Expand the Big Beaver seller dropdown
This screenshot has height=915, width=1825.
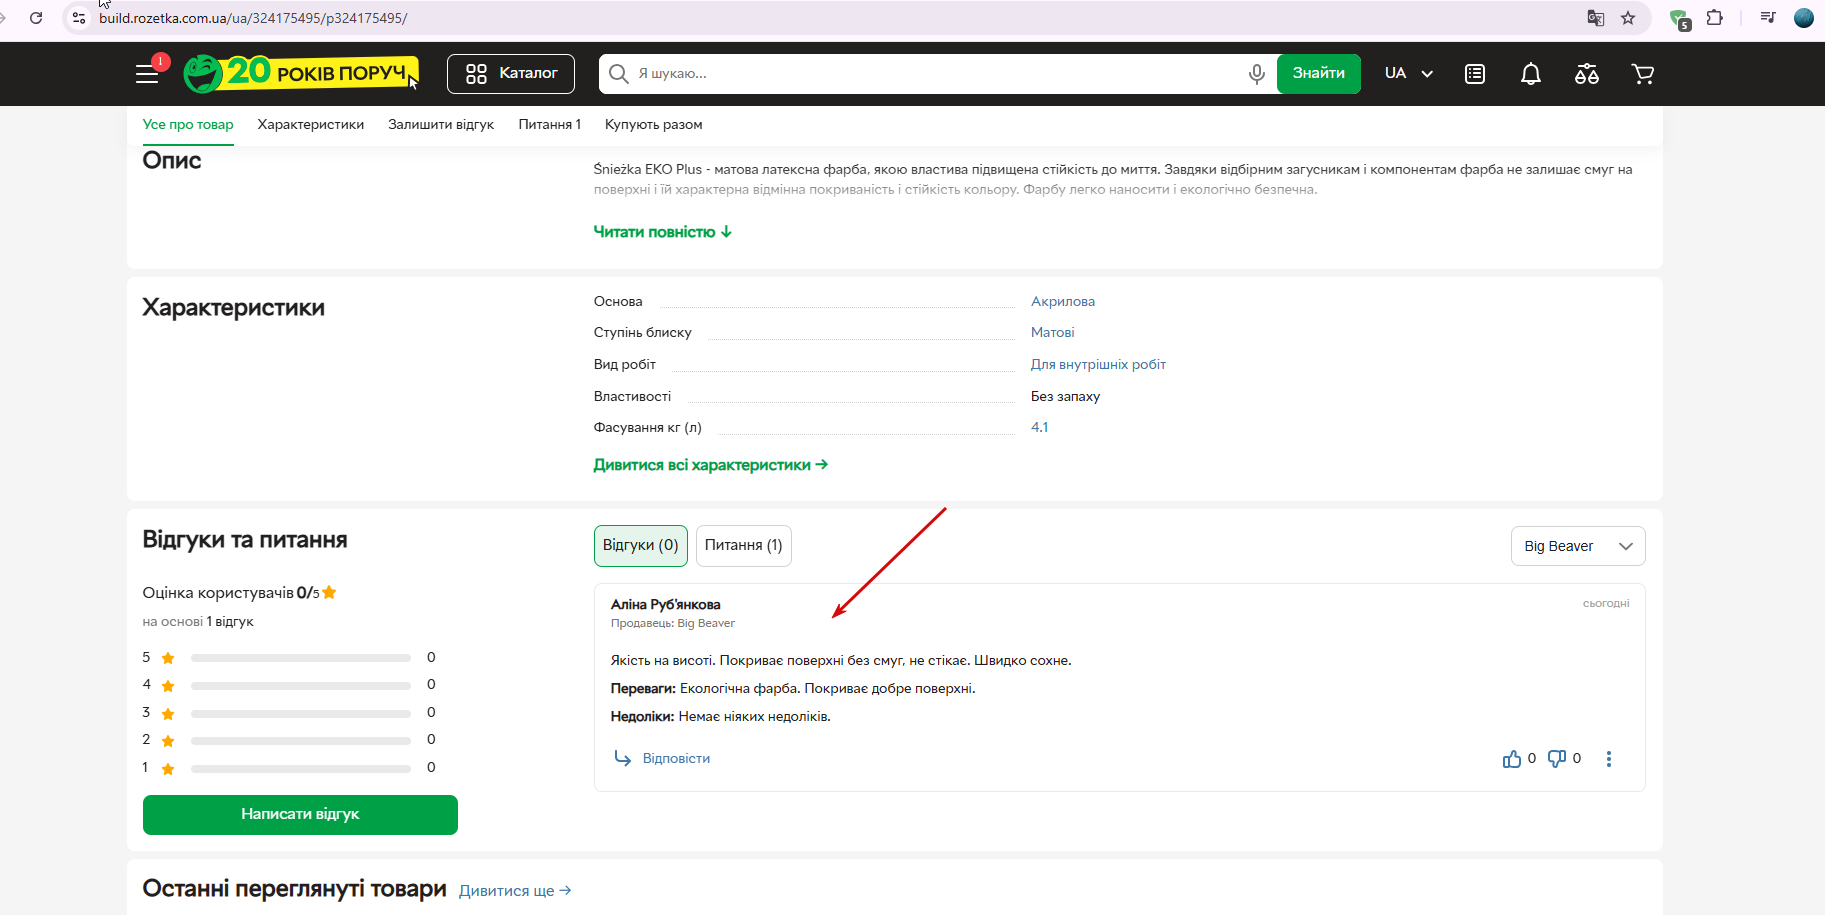(1578, 546)
